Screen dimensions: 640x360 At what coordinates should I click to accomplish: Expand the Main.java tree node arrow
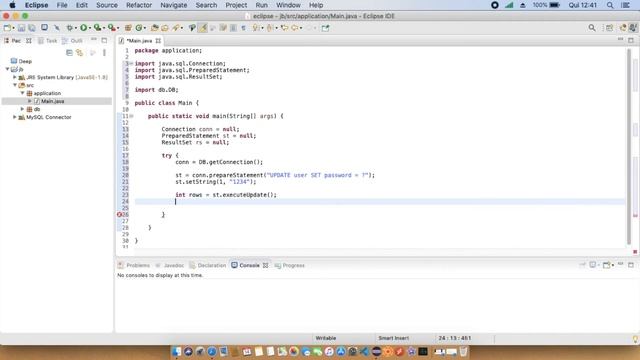click(x=30, y=101)
